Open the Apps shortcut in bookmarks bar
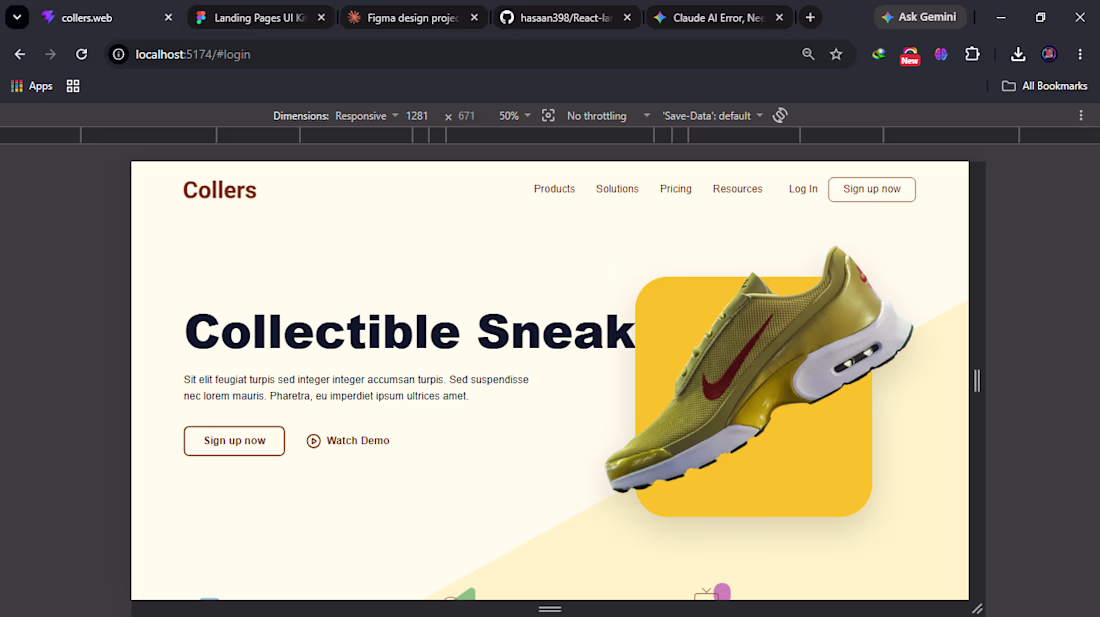 tap(32, 86)
